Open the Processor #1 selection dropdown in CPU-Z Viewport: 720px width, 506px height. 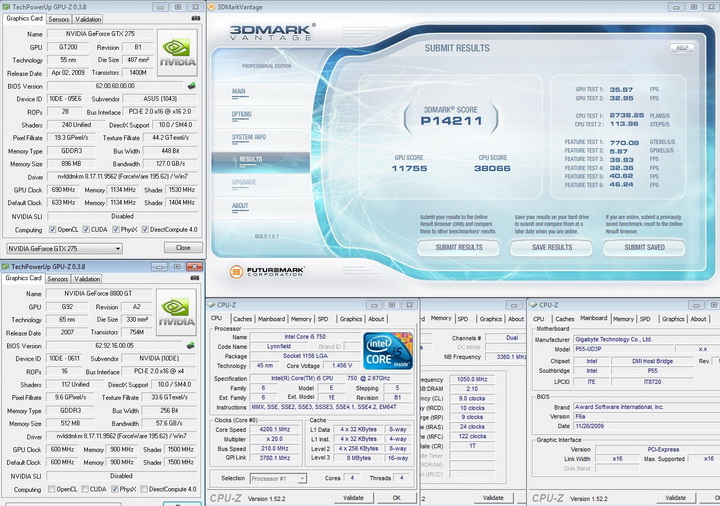click(278, 478)
